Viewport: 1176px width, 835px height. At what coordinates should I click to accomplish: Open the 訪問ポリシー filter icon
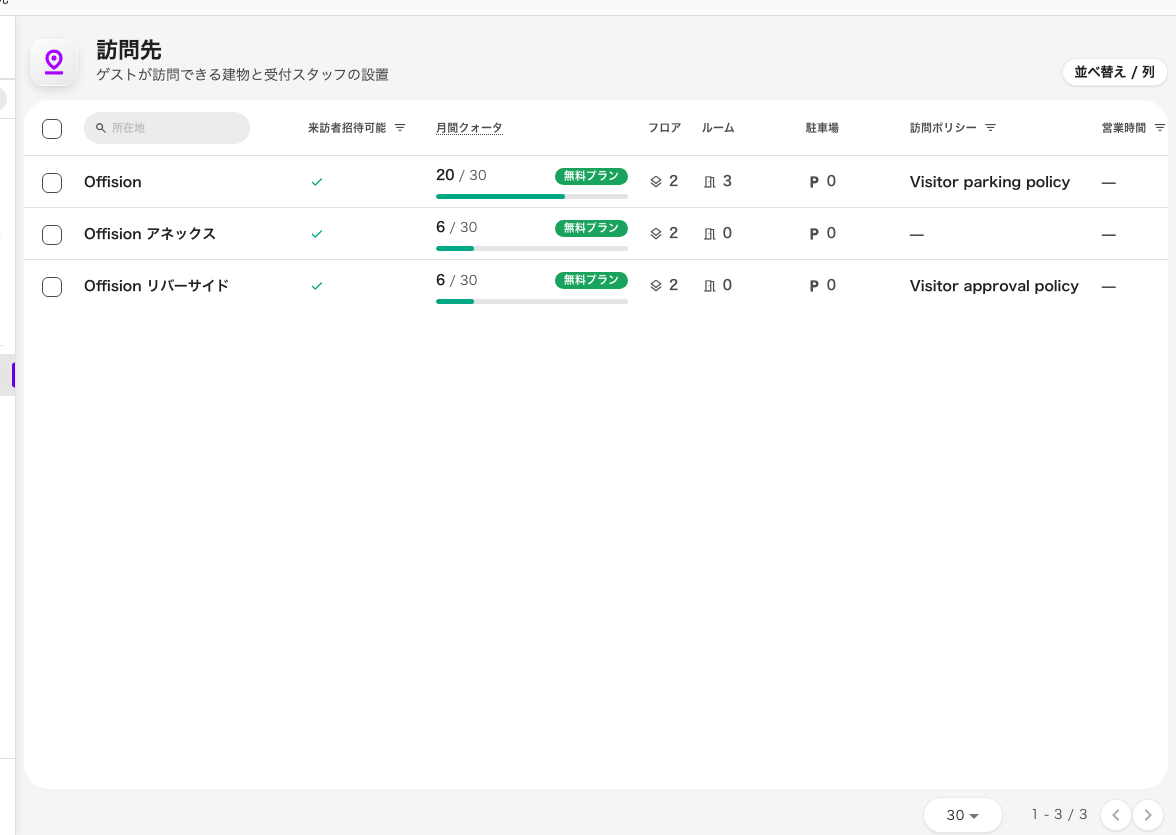coord(990,128)
